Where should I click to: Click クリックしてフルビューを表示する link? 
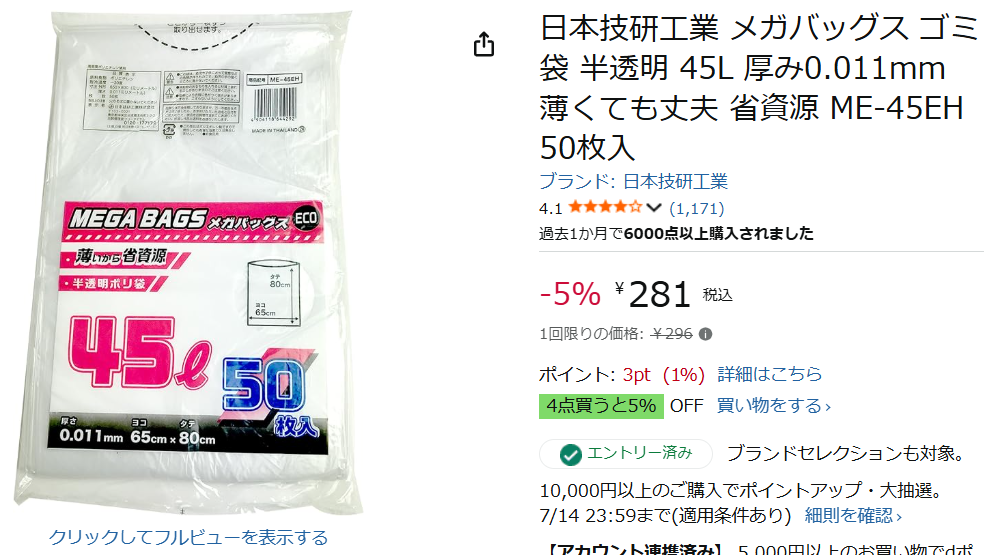point(188,537)
